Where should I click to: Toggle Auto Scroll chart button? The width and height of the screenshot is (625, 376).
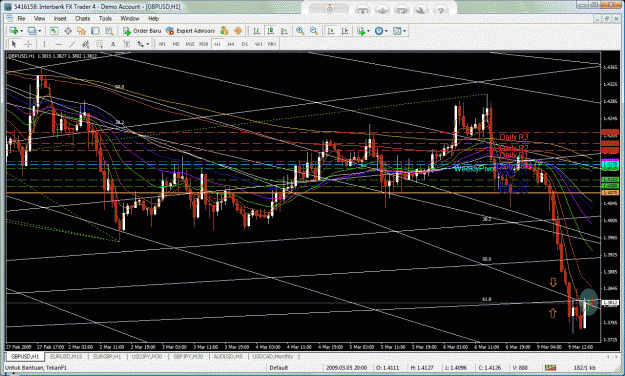(x=331, y=31)
